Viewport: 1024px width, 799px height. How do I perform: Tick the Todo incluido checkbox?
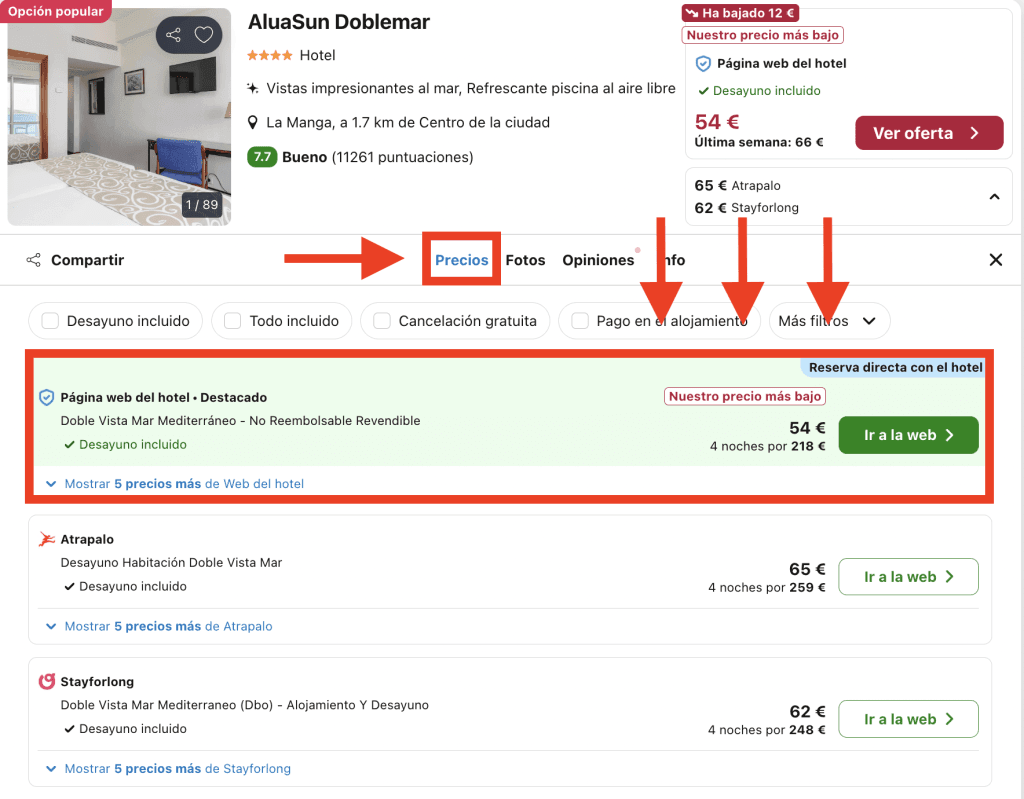tap(232, 321)
